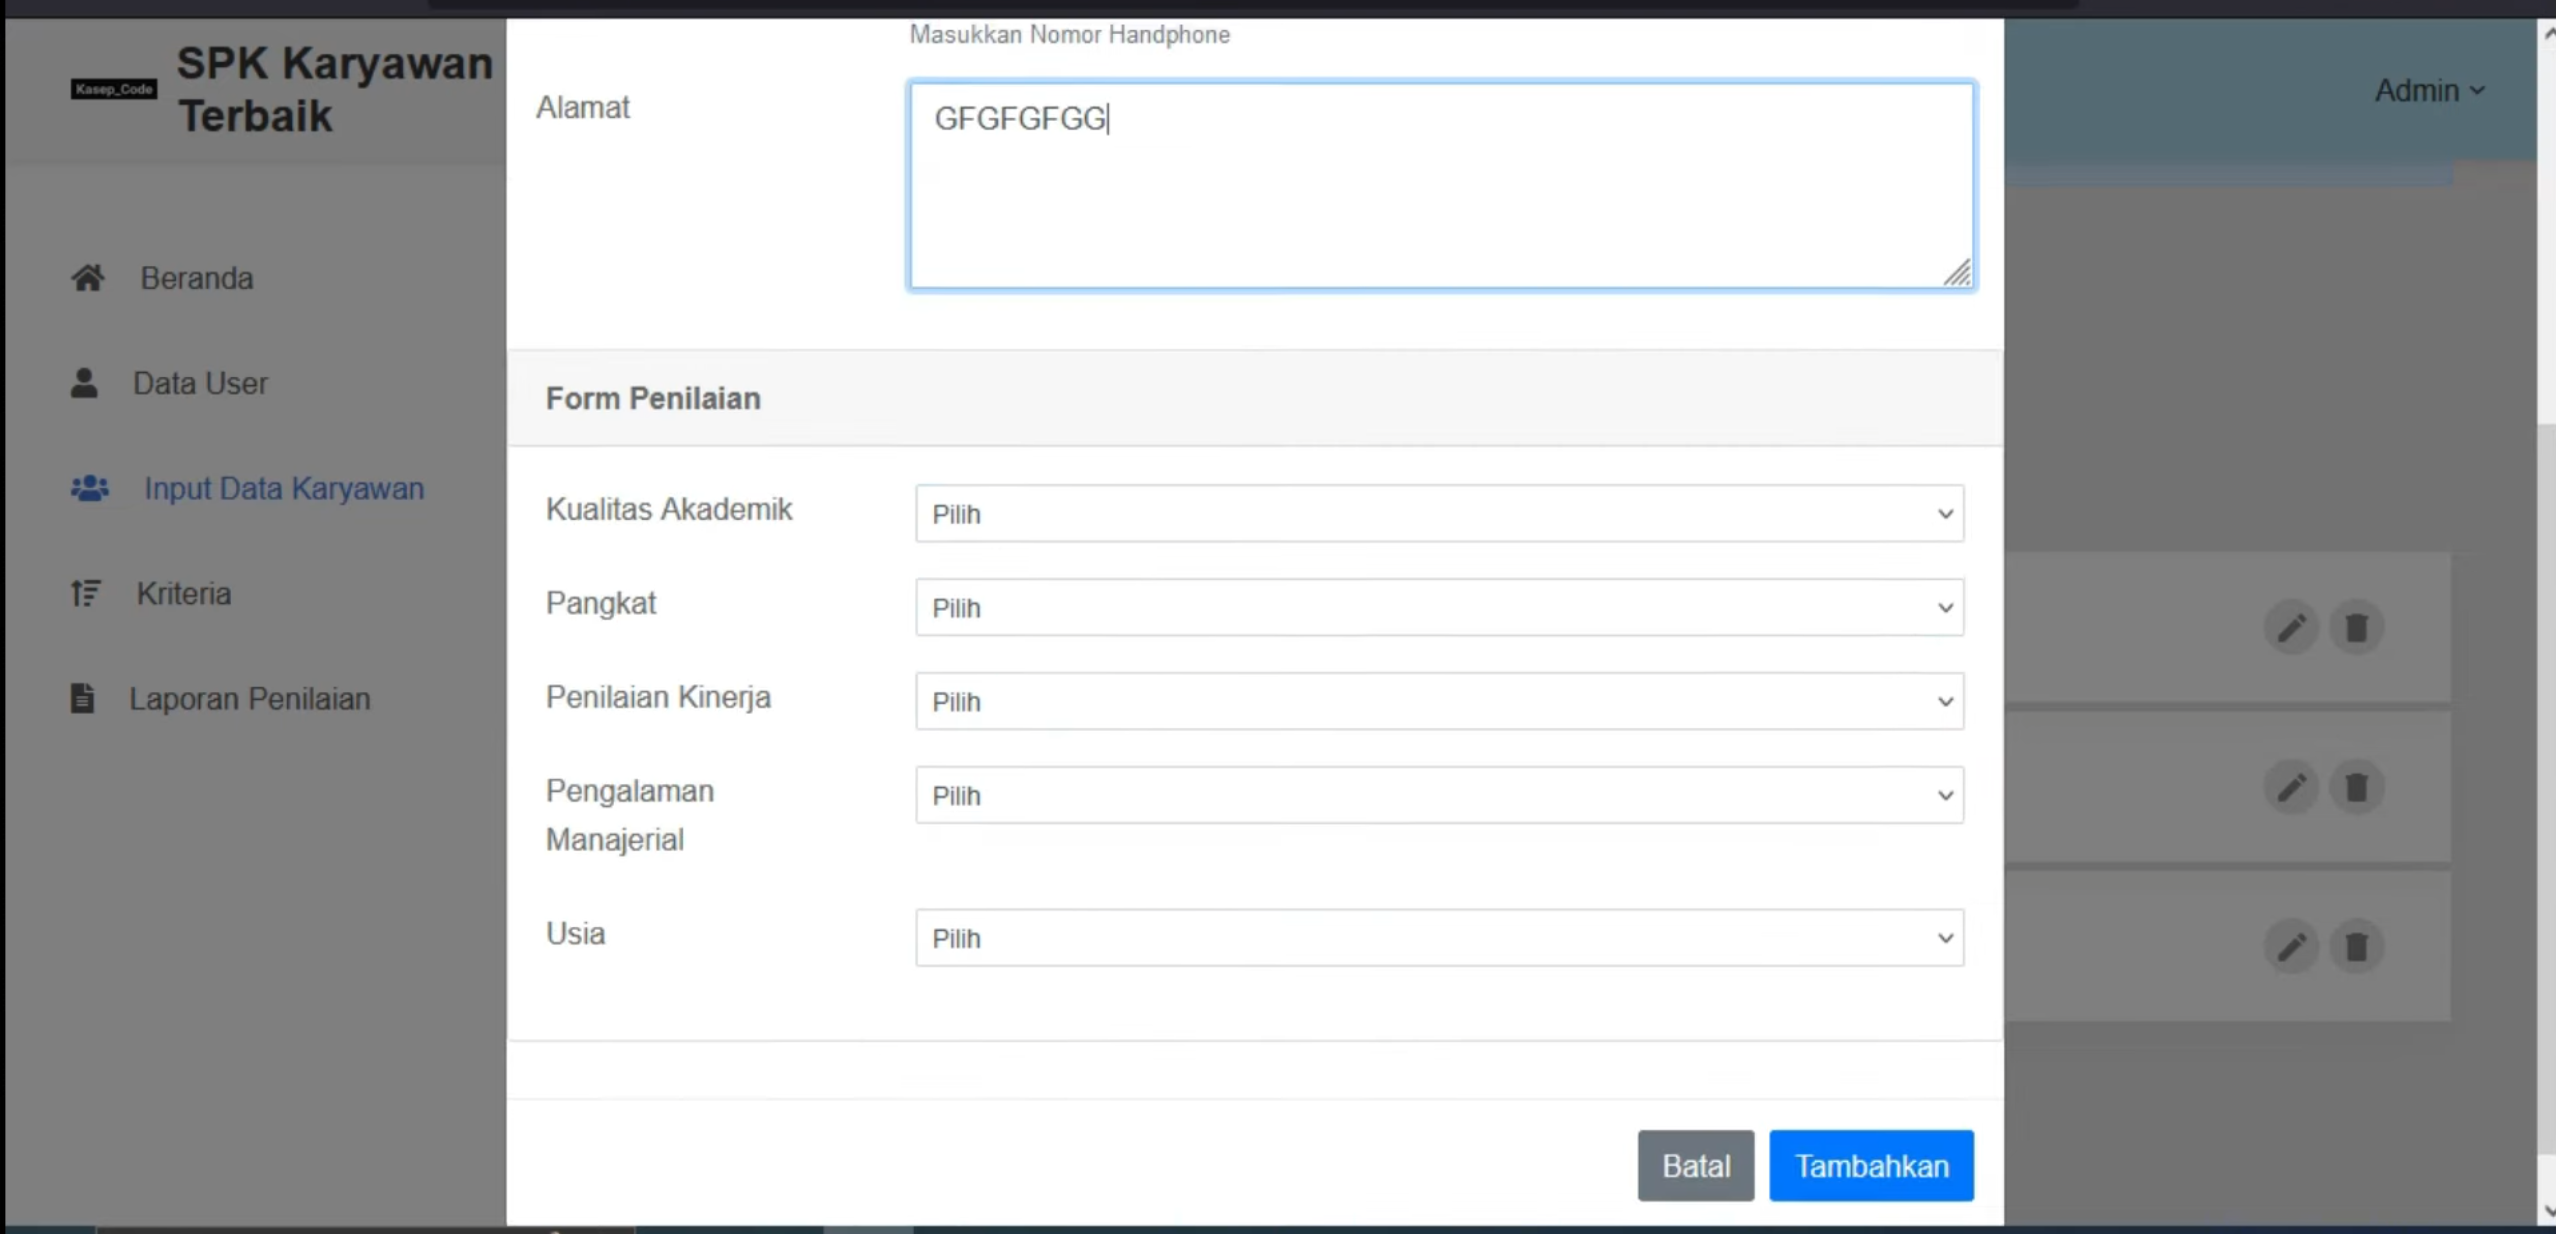Click the Input Data Karyawan group icon
This screenshot has height=1234, width=2556.
(x=89, y=488)
